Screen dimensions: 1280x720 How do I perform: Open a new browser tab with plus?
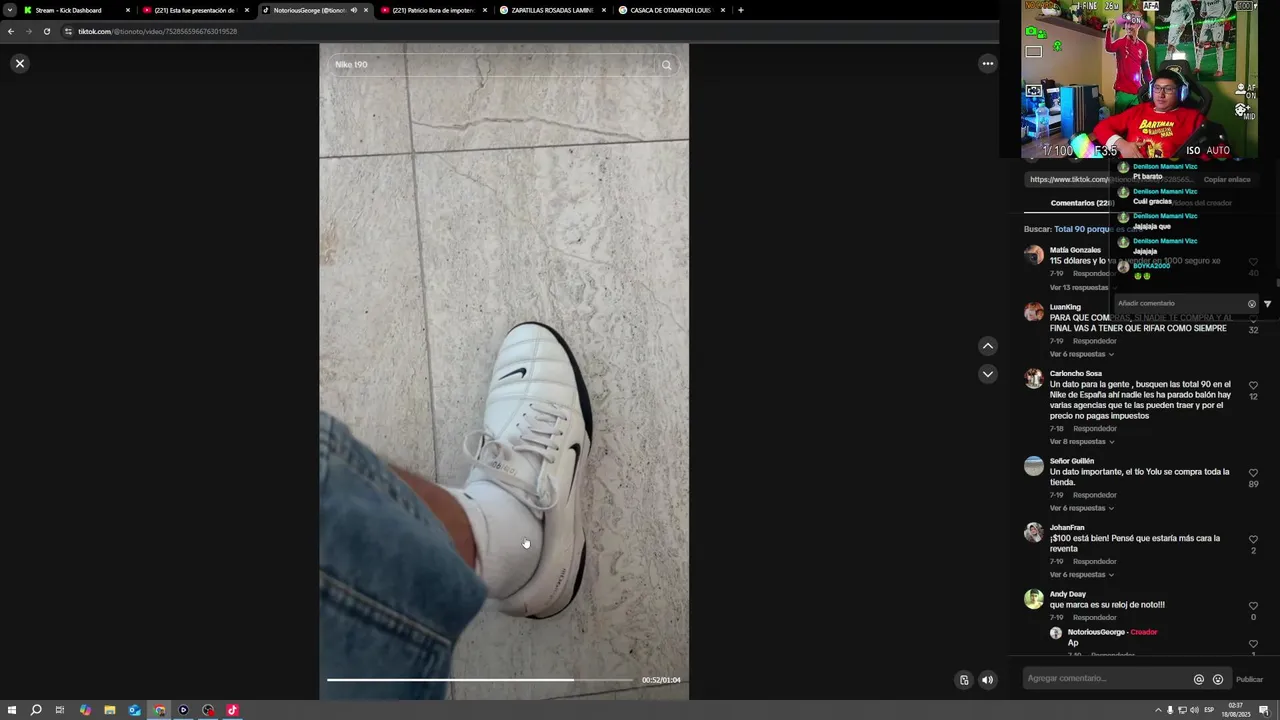click(740, 10)
